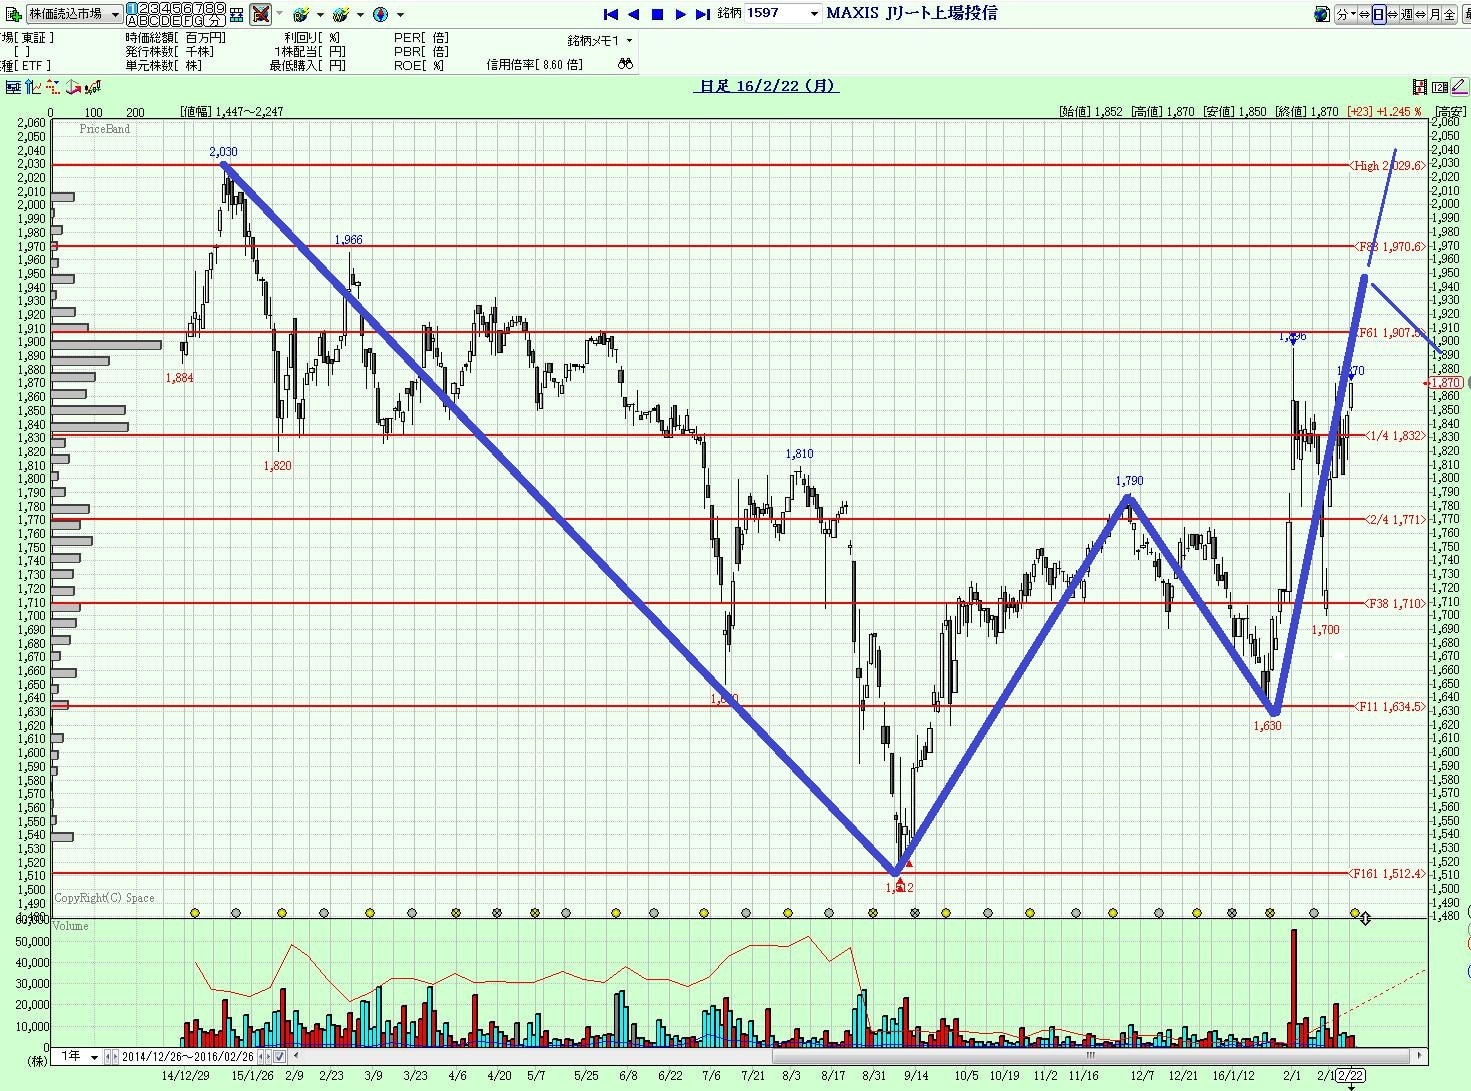Click the 高安 label above price axis
1471x1091 pixels.
(x=1450, y=112)
